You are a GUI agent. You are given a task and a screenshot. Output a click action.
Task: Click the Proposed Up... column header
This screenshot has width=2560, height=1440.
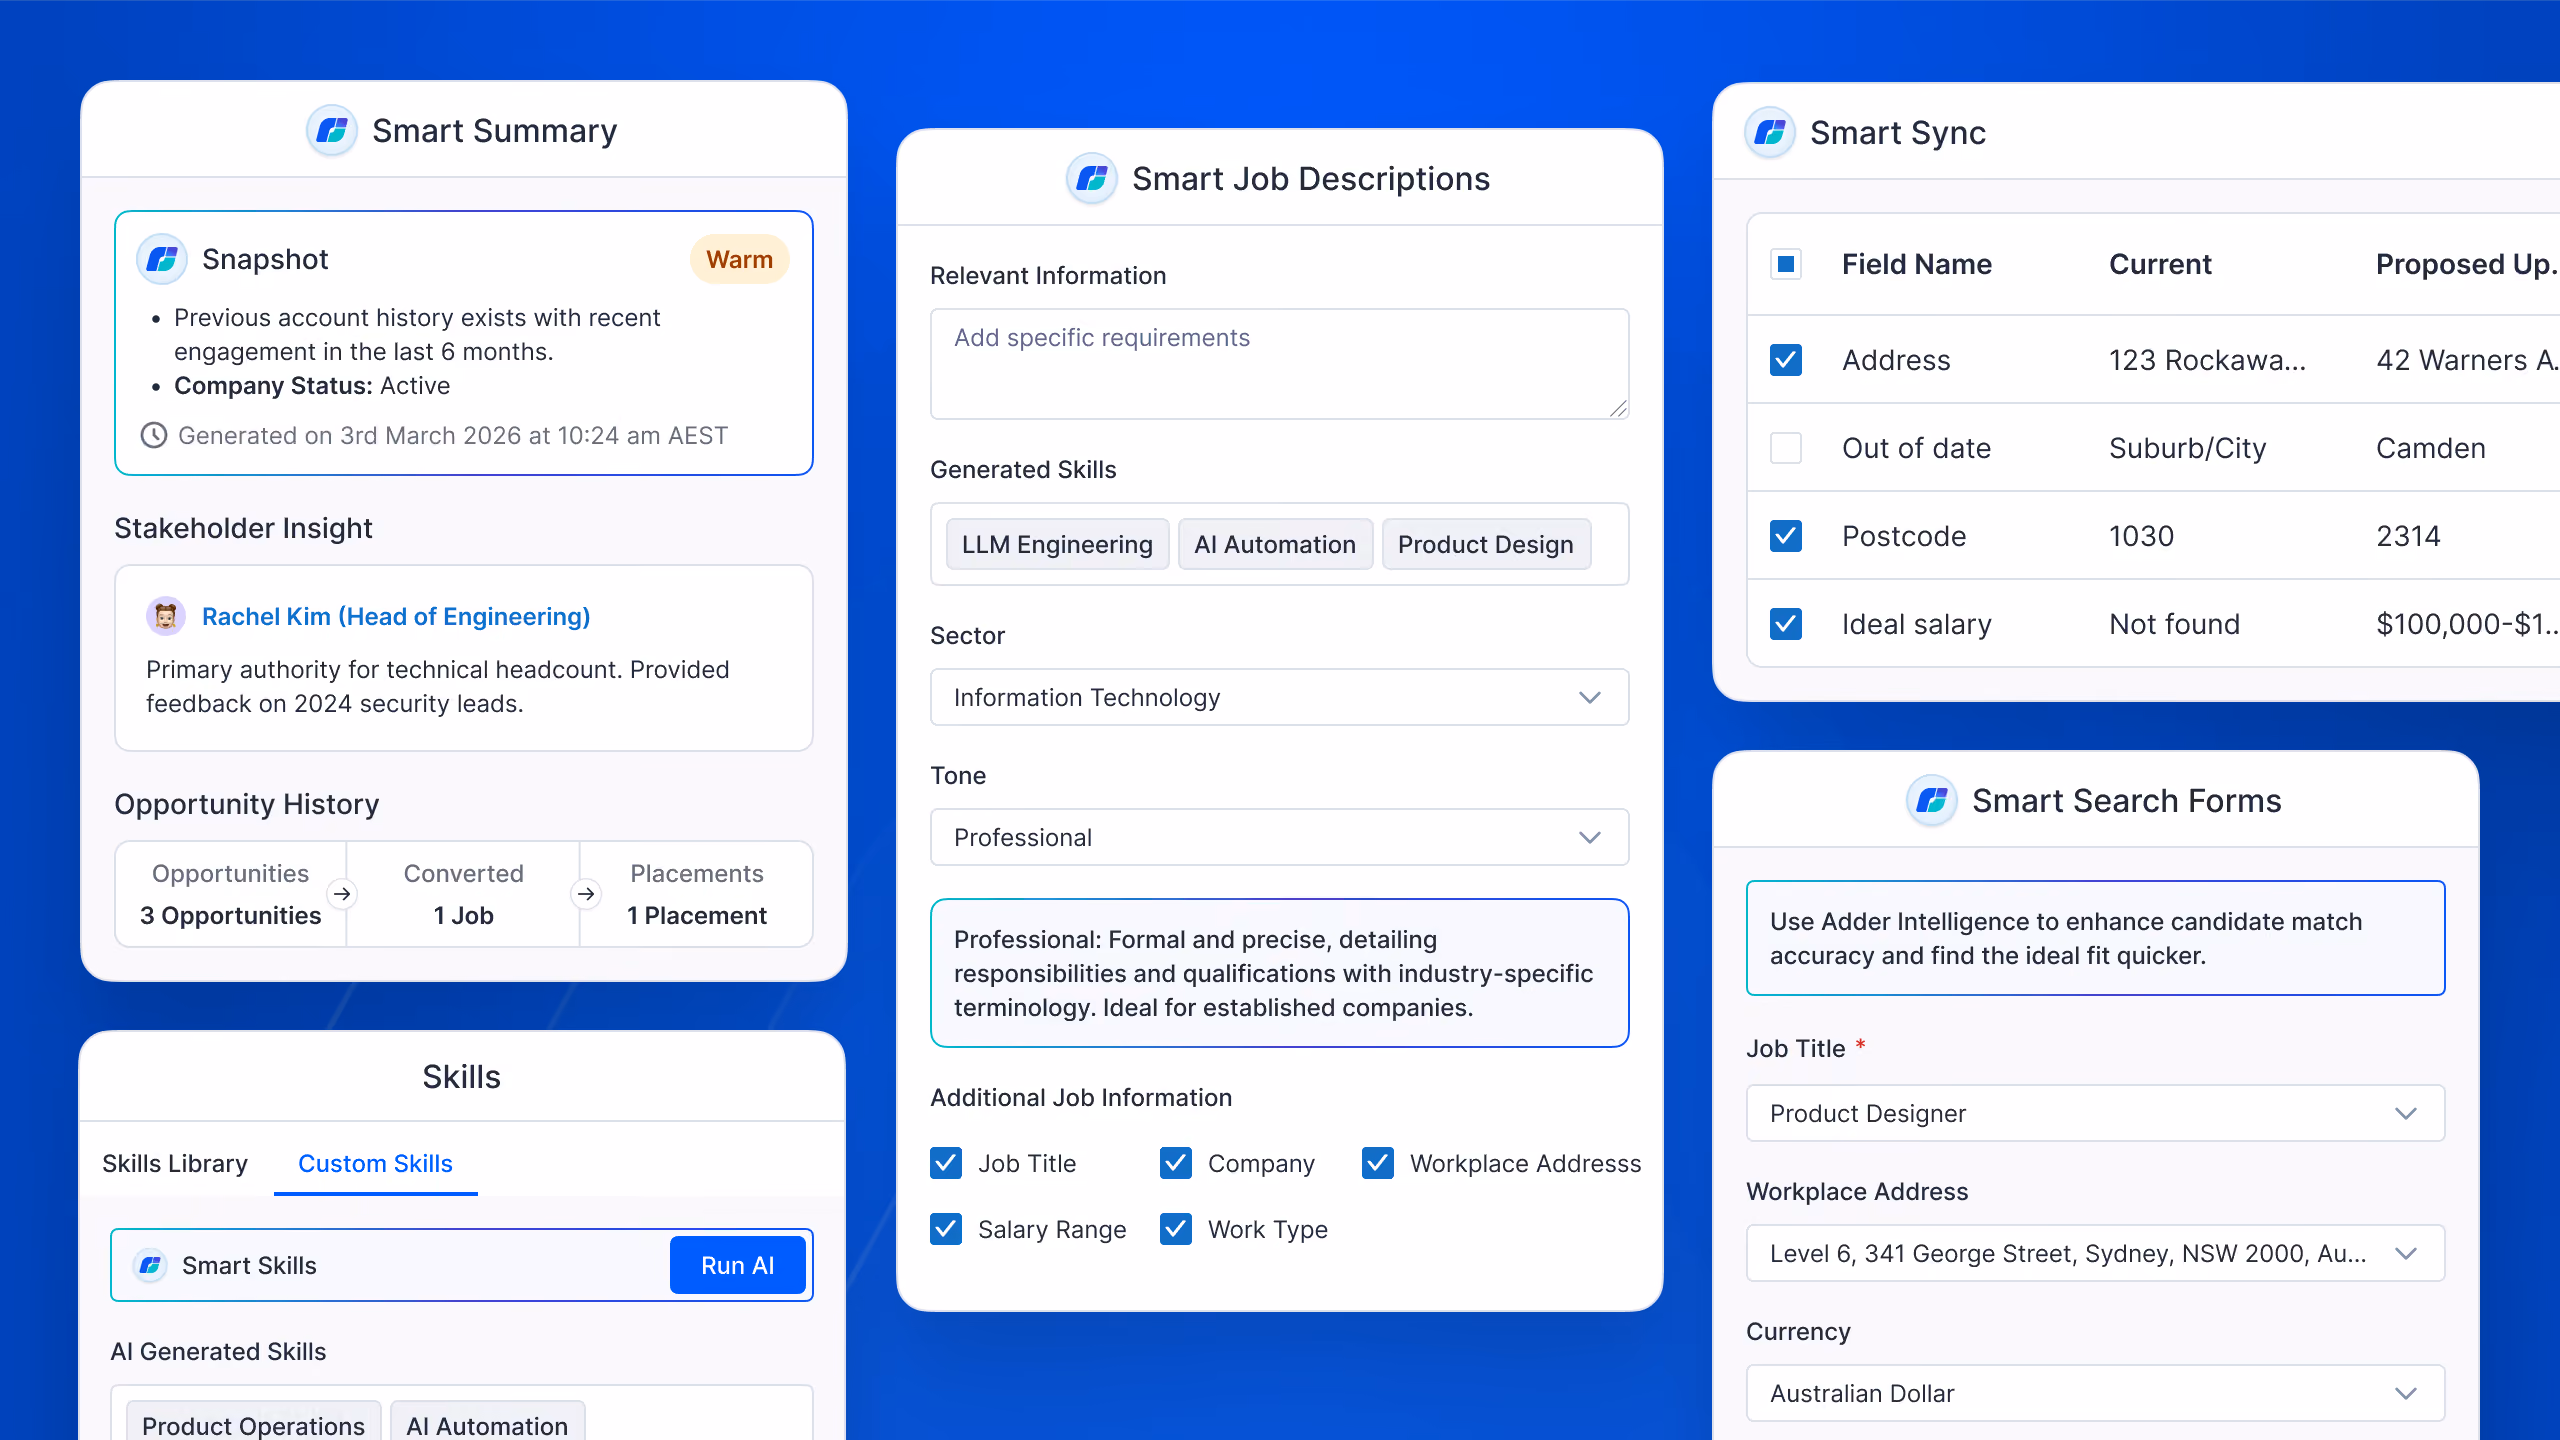coord(2466,265)
